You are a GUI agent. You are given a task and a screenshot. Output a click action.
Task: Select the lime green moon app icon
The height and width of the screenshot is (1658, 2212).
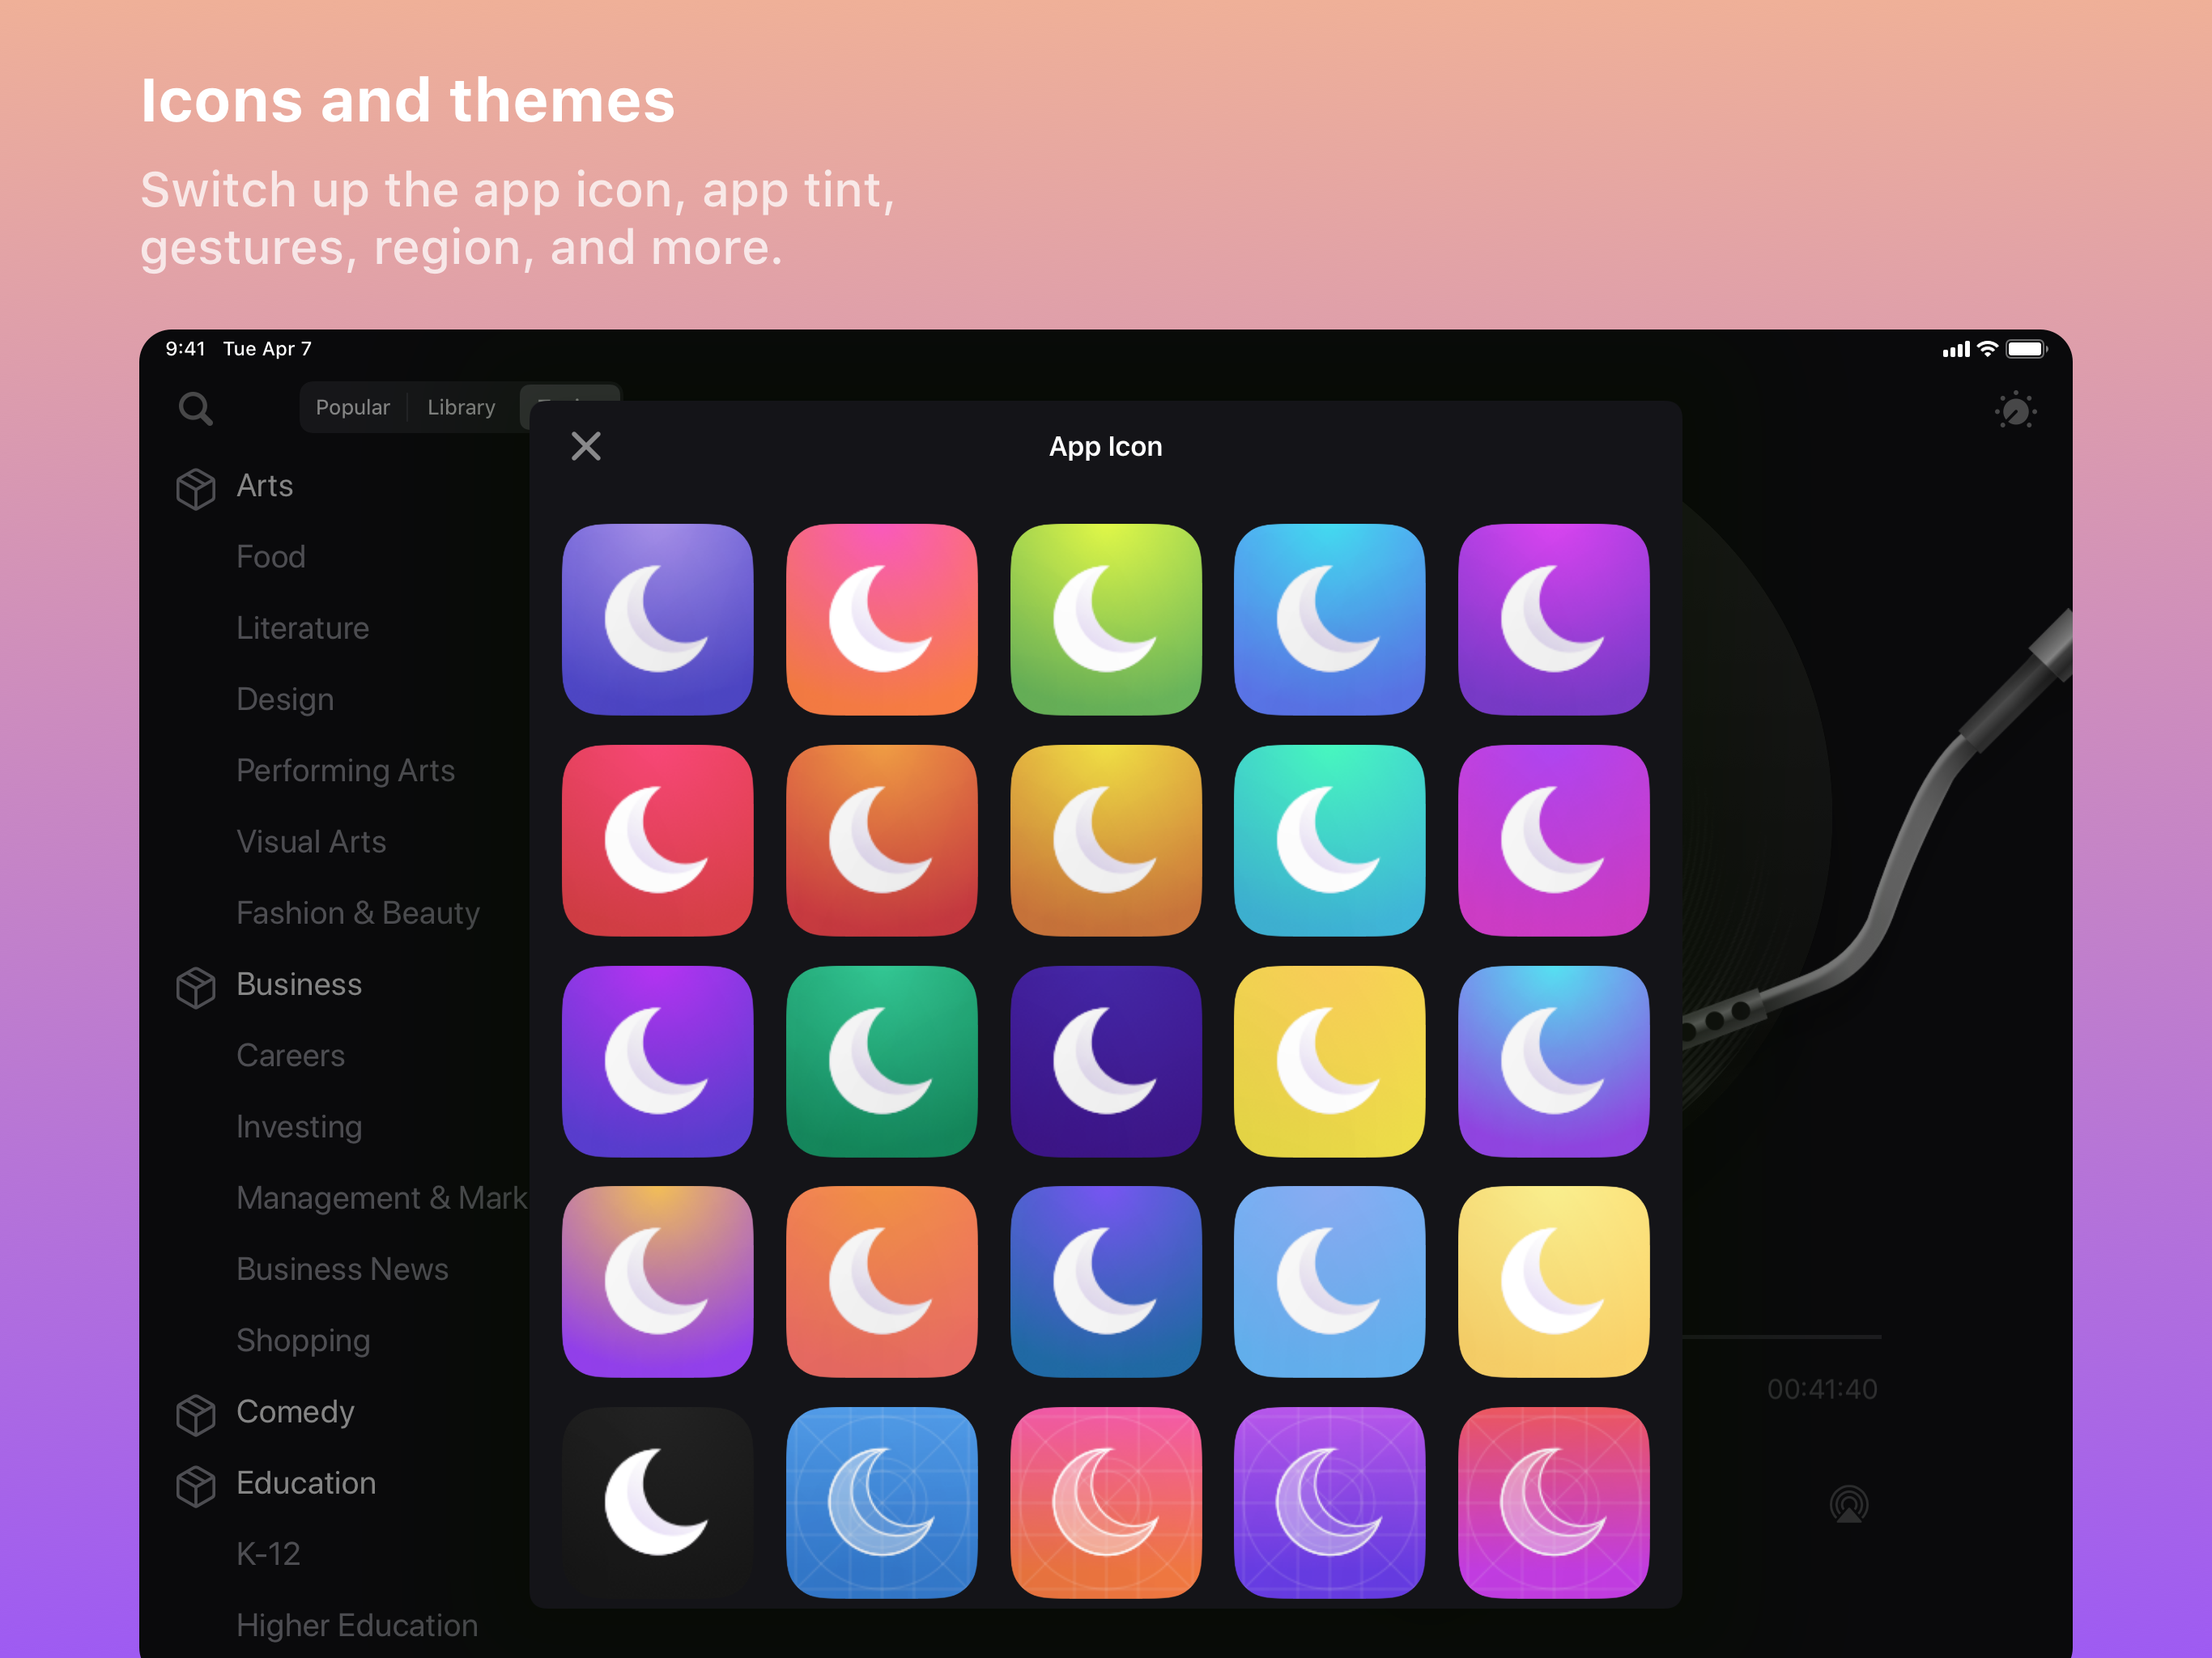coord(1105,619)
